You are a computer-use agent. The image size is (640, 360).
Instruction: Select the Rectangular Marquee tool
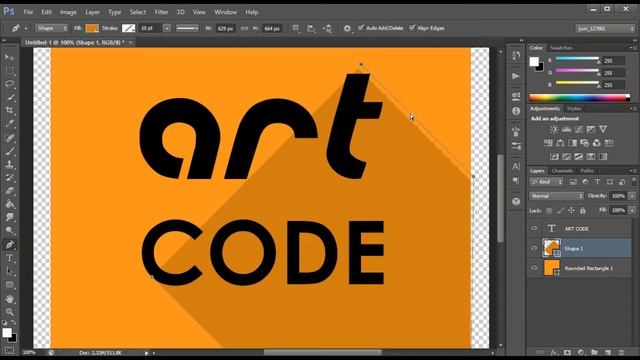tap(9, 71)
